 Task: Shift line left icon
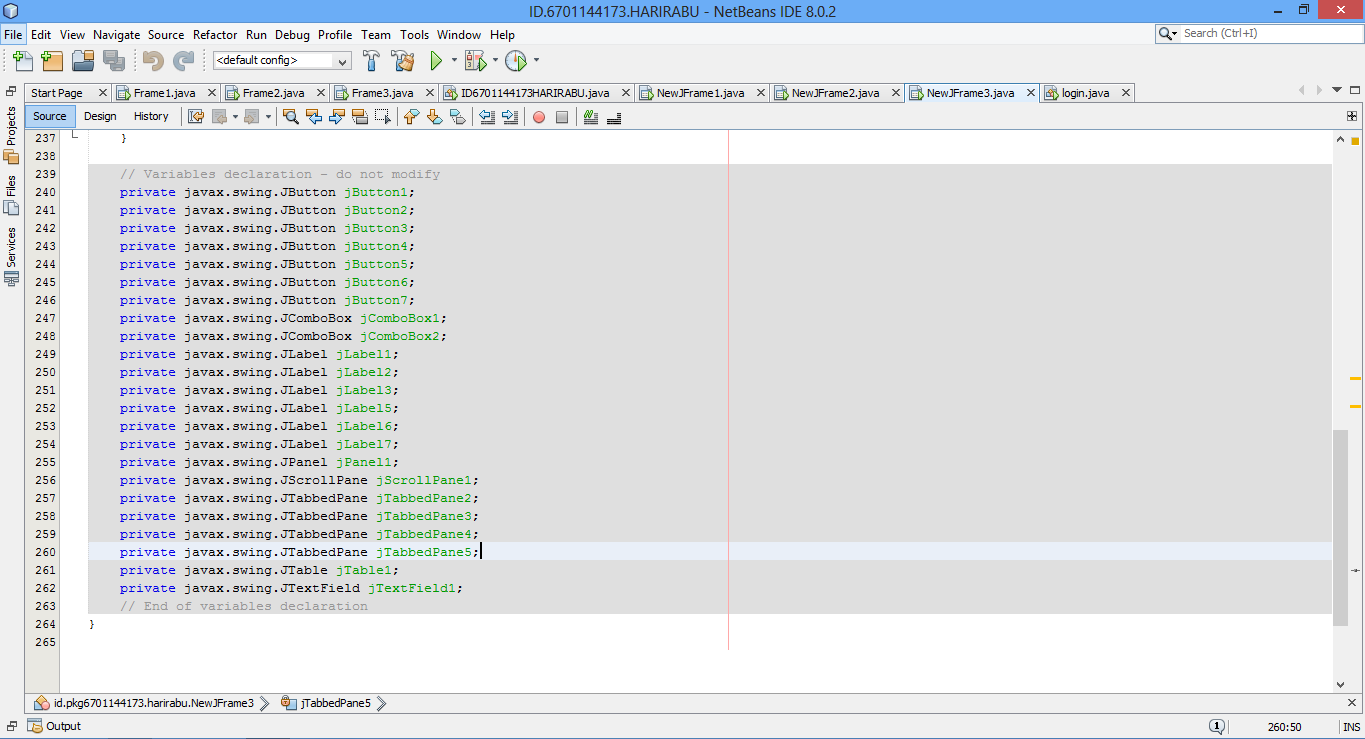487,117
